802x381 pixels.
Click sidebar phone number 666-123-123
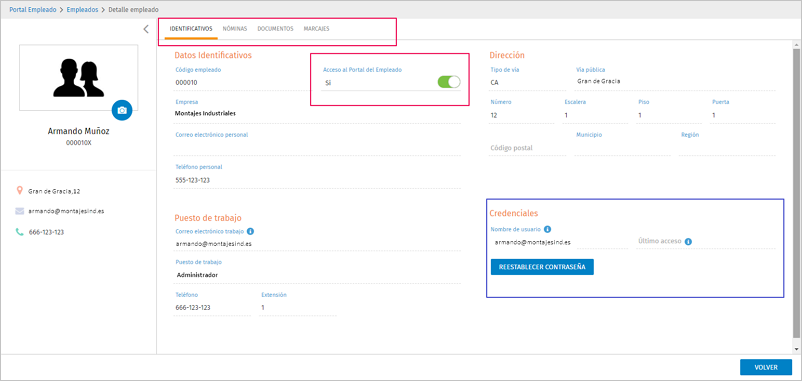tap(46, 232)
